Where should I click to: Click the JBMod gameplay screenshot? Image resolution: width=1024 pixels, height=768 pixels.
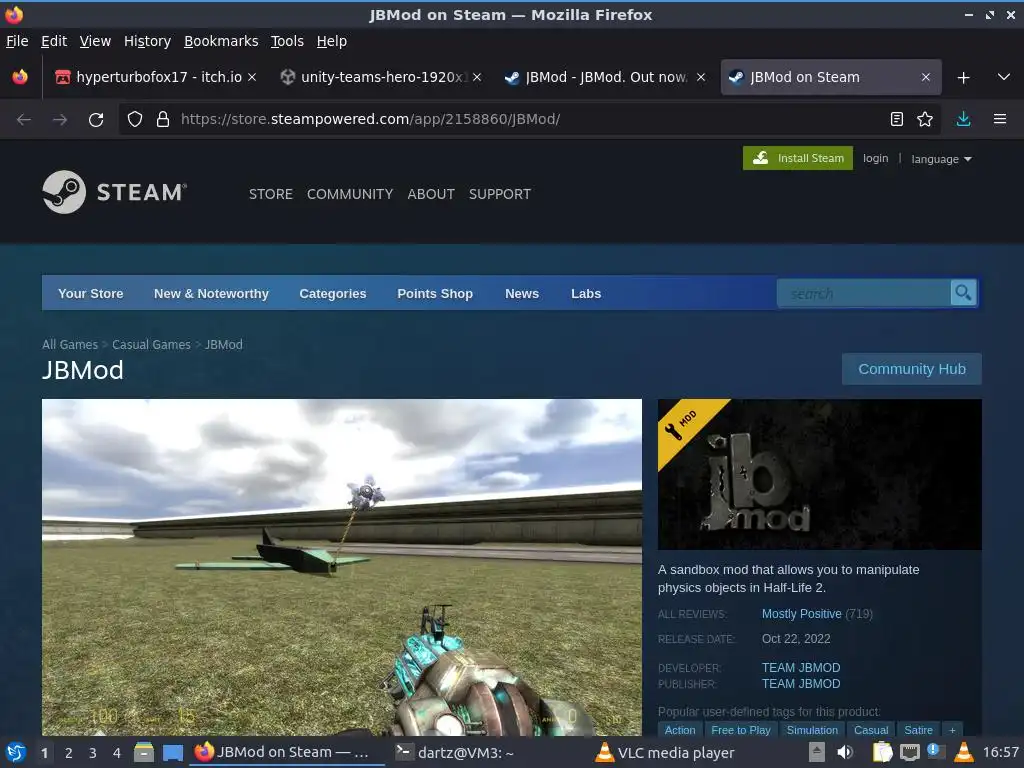[x=342, y=567]
